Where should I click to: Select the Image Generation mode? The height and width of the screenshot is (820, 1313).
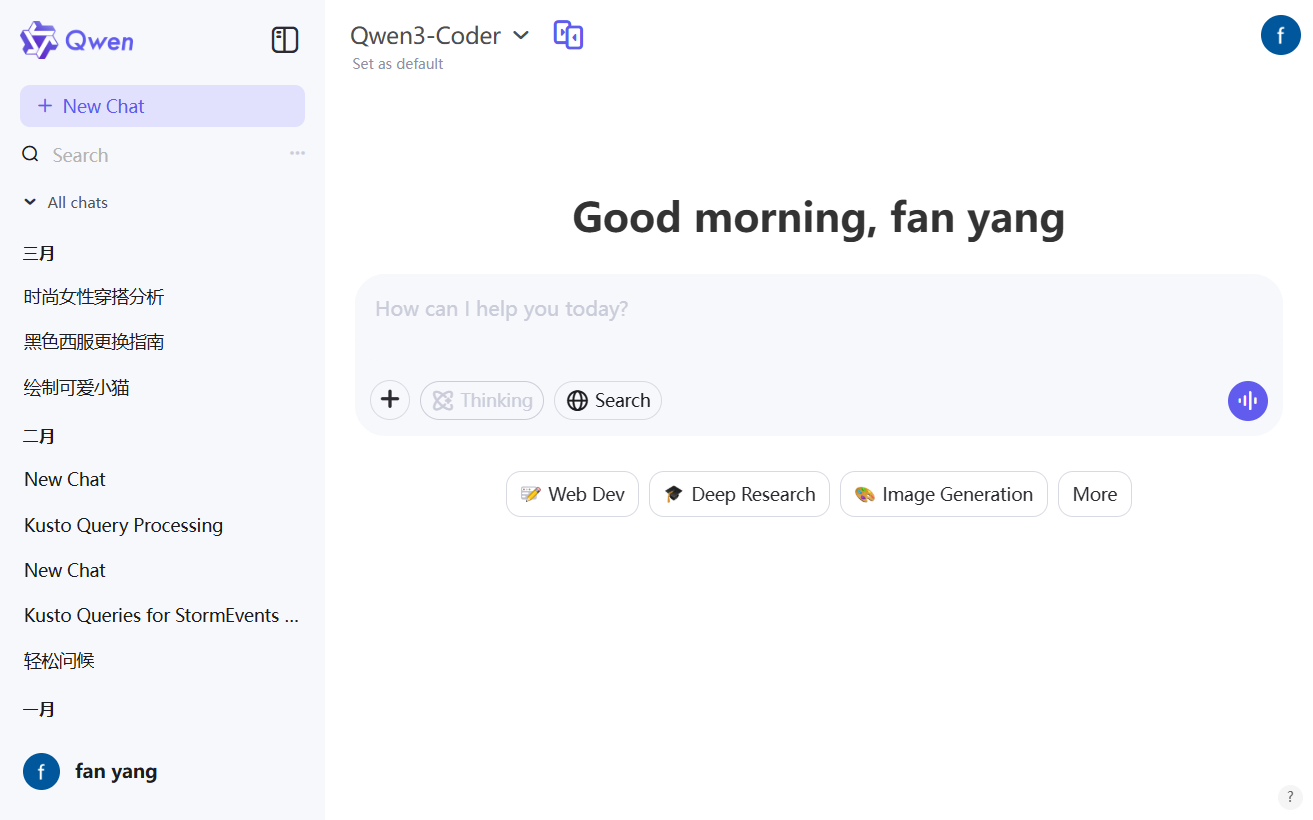coord(944,494)
